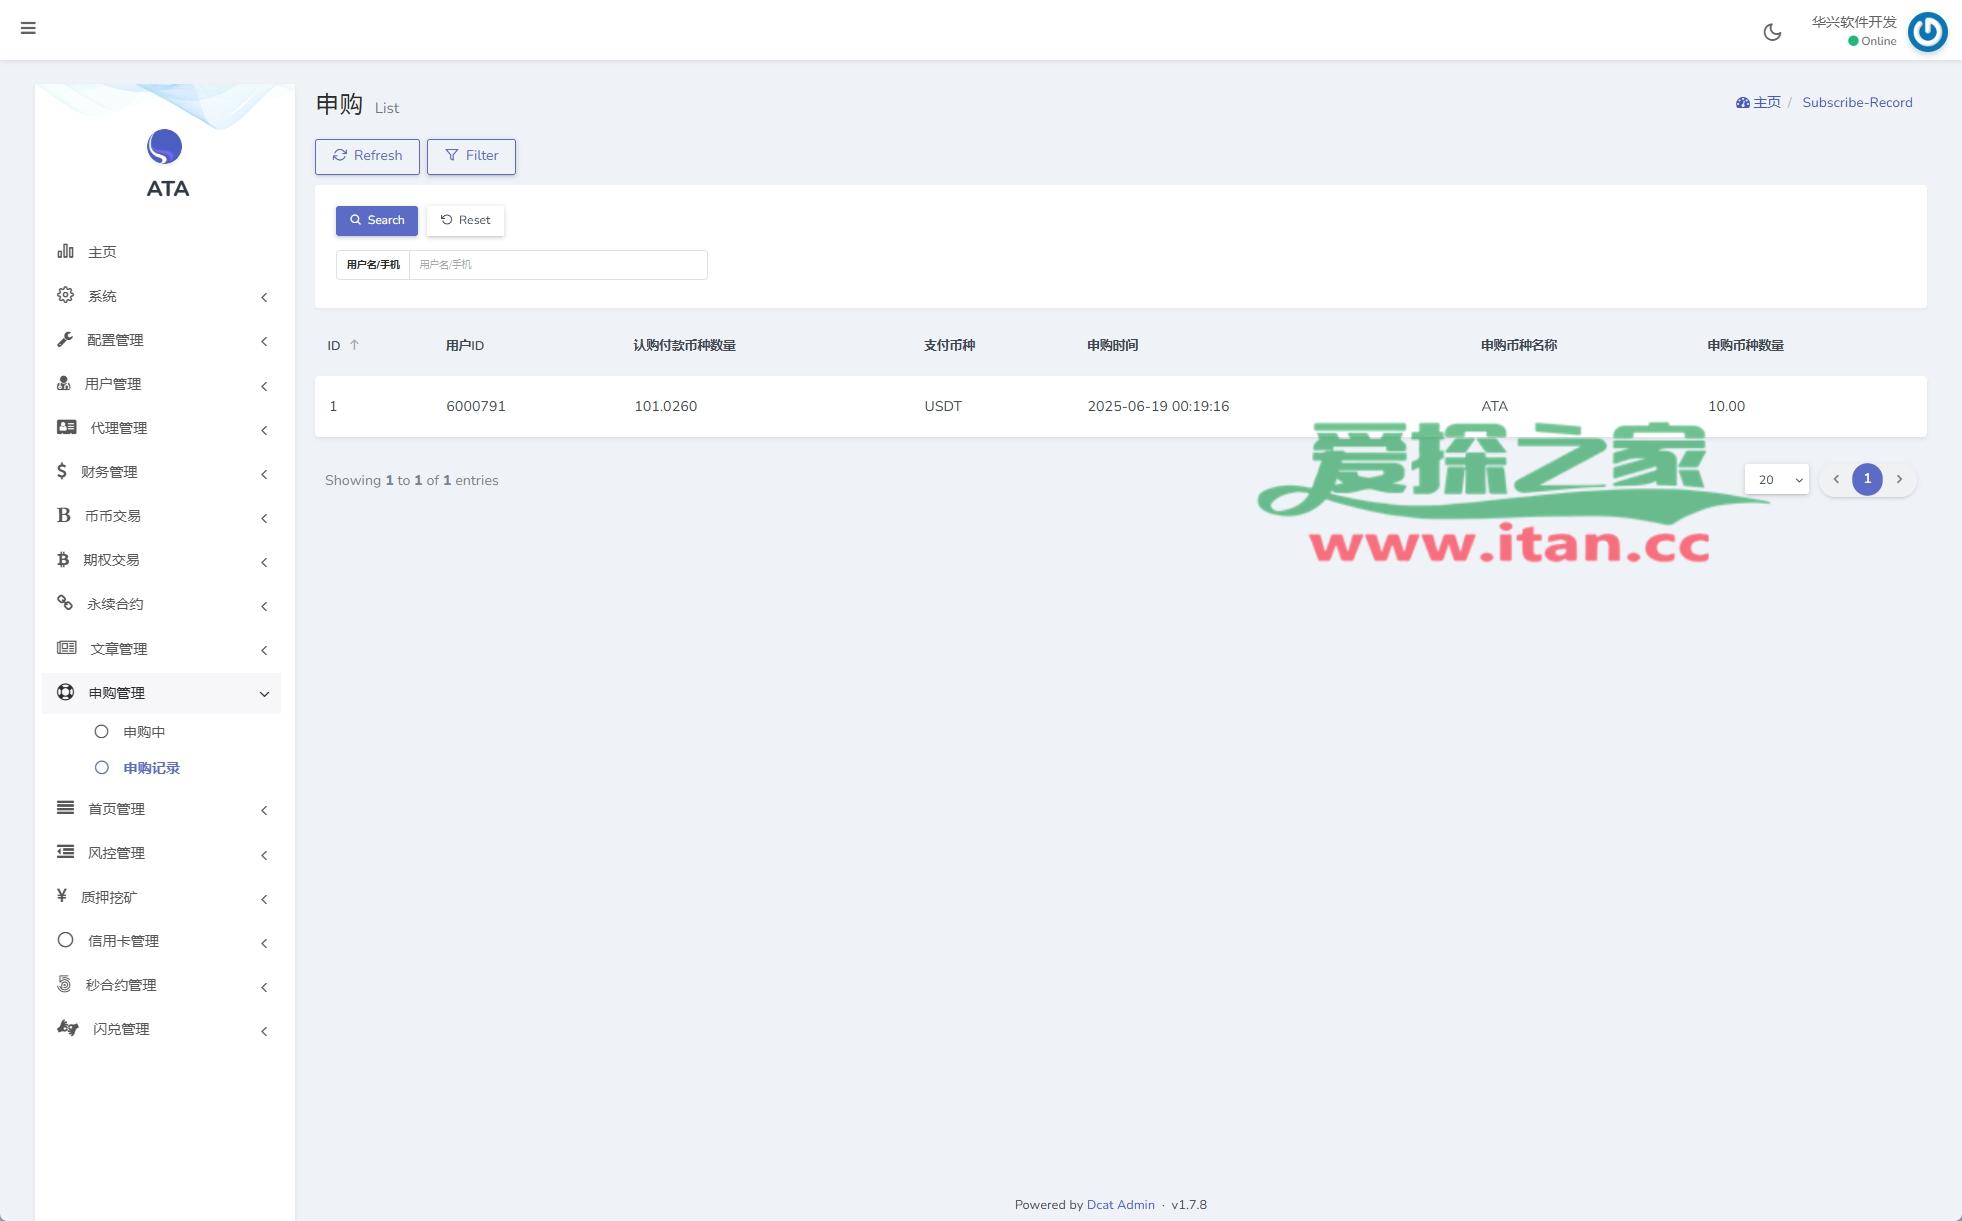Viewport: 1962px width, 1221px height.
Task: Click the 系统 gear icon
Action: pyautogui.click(x=65, y=295)
